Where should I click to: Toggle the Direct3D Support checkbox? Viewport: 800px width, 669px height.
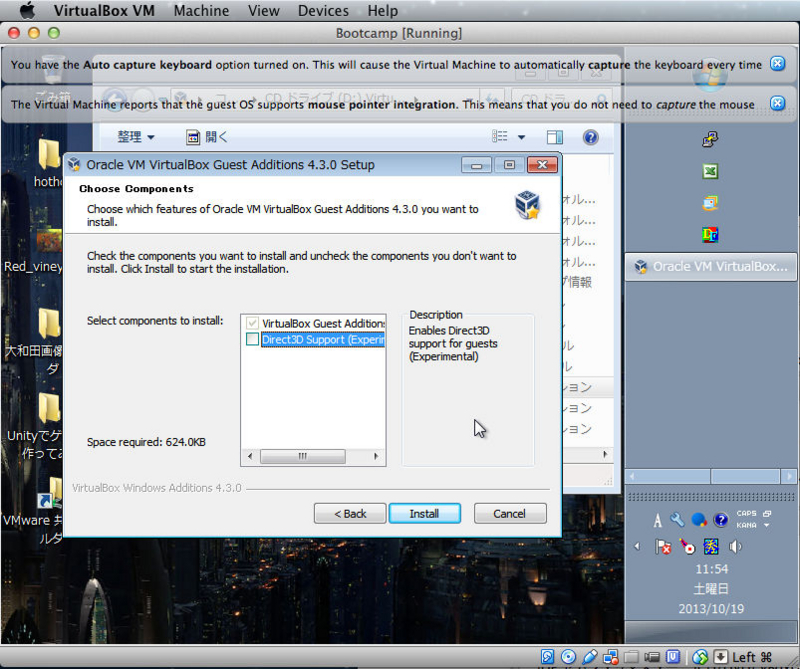(x=253, y=339)
